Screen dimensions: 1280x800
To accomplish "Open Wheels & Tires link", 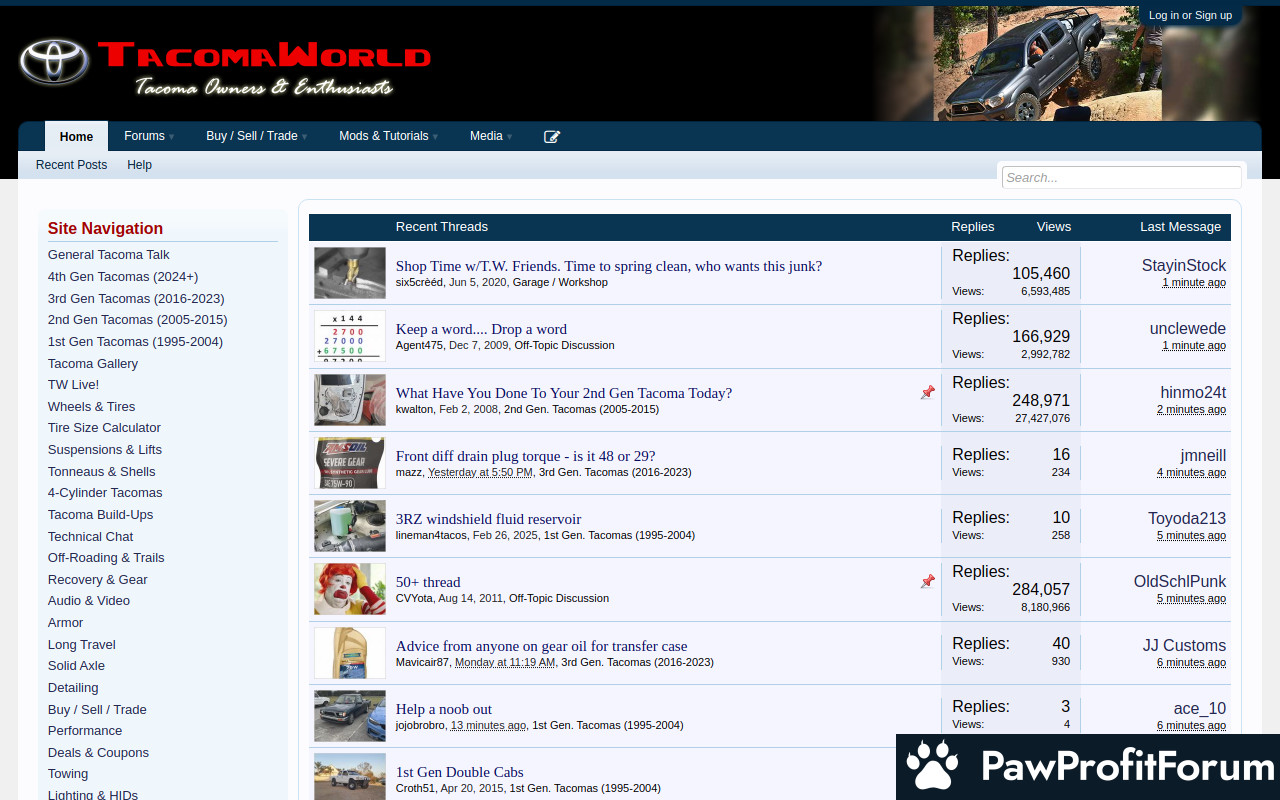I will point(91,407).
